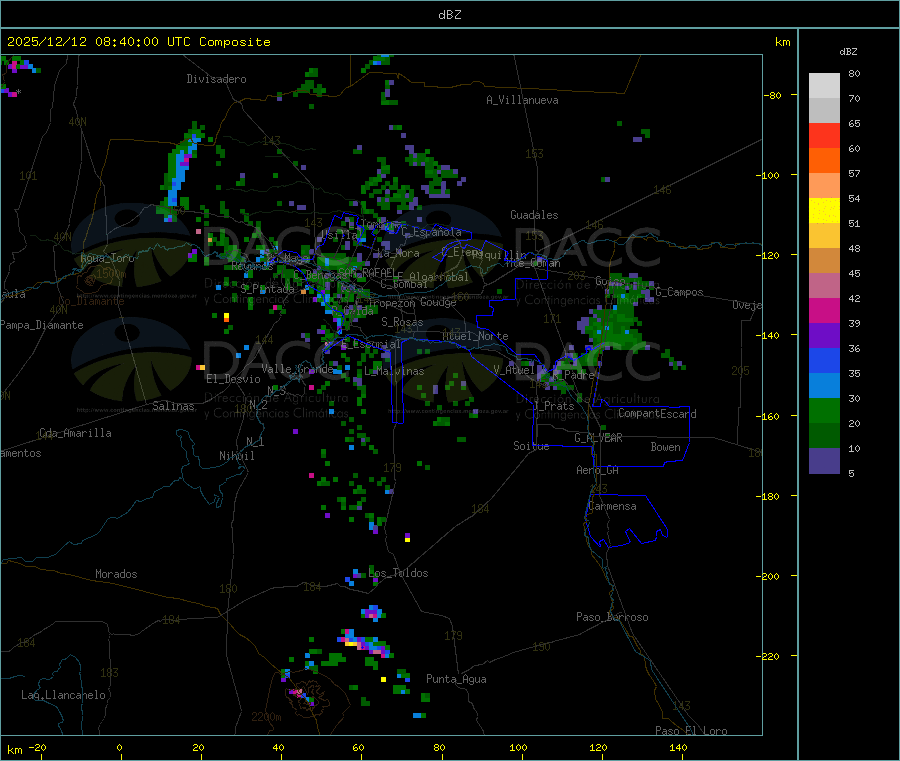This screenshot has height=761, width=900.
Task: Select the 'G_Campos' location label
Action: tap(679, 292)
